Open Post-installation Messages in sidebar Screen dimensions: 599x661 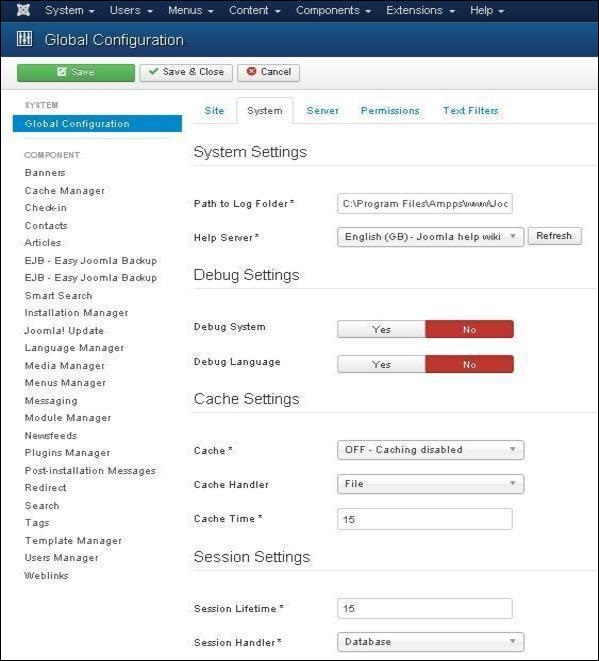(x=90, y=470)
